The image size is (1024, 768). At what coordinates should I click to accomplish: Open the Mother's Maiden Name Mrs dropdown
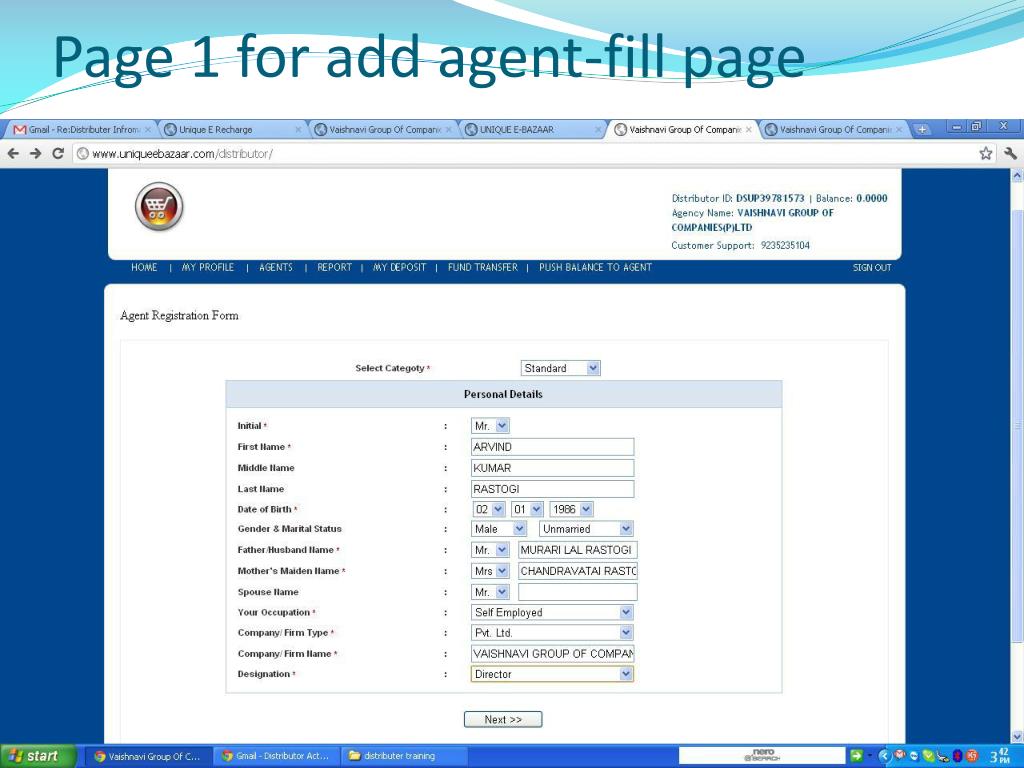(x=490, y=571)
